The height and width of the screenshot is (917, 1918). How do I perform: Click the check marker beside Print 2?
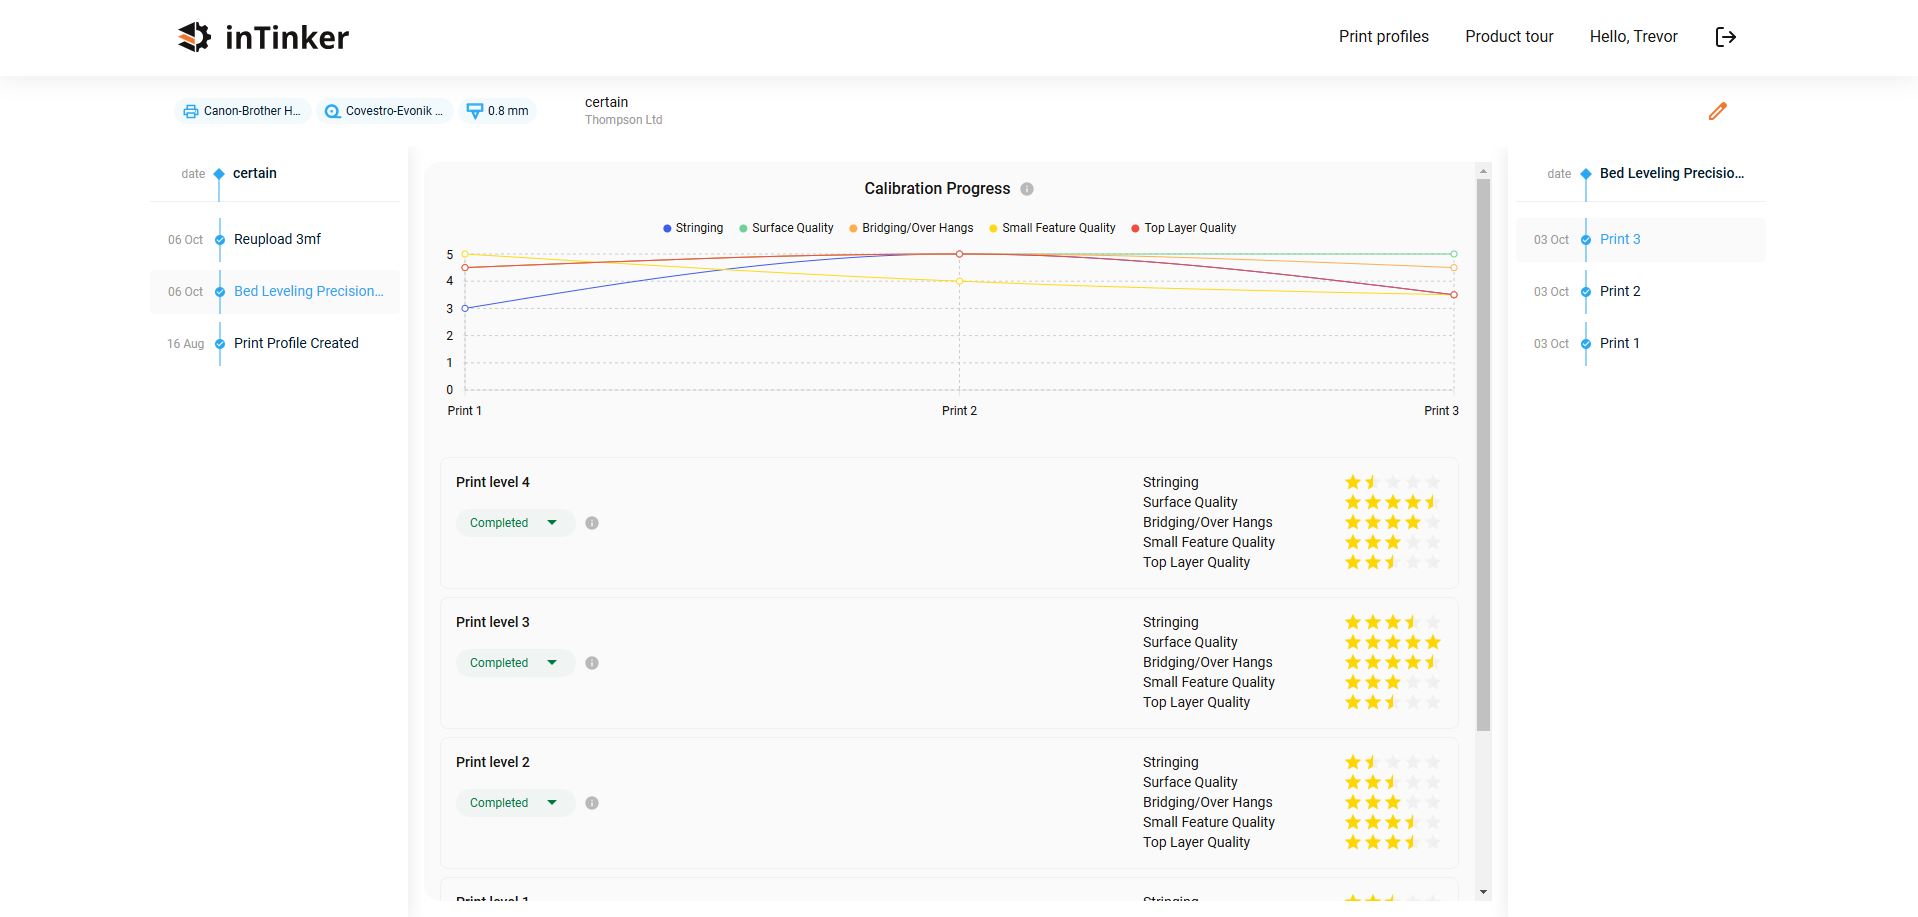[x=1586, y=292]
